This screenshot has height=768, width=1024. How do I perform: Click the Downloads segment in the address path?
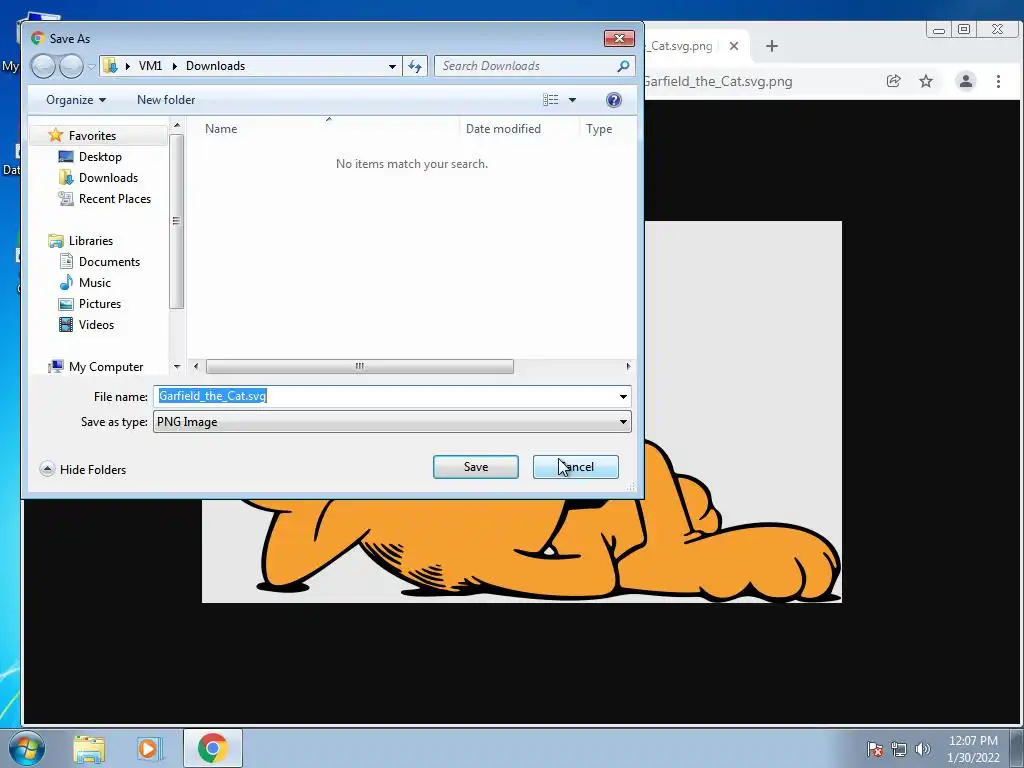tap(216, 66)
